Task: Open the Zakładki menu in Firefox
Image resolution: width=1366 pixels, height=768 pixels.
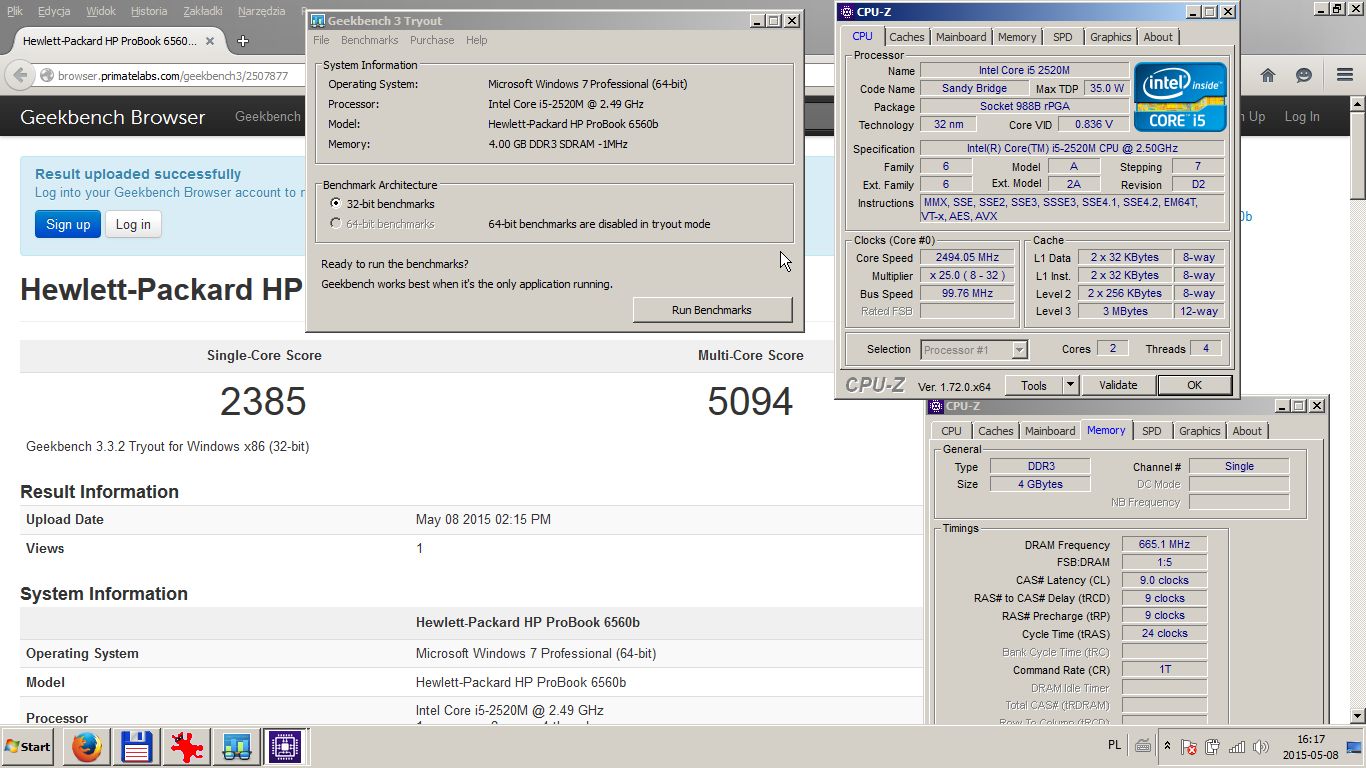Action: (x=204, y=11)
